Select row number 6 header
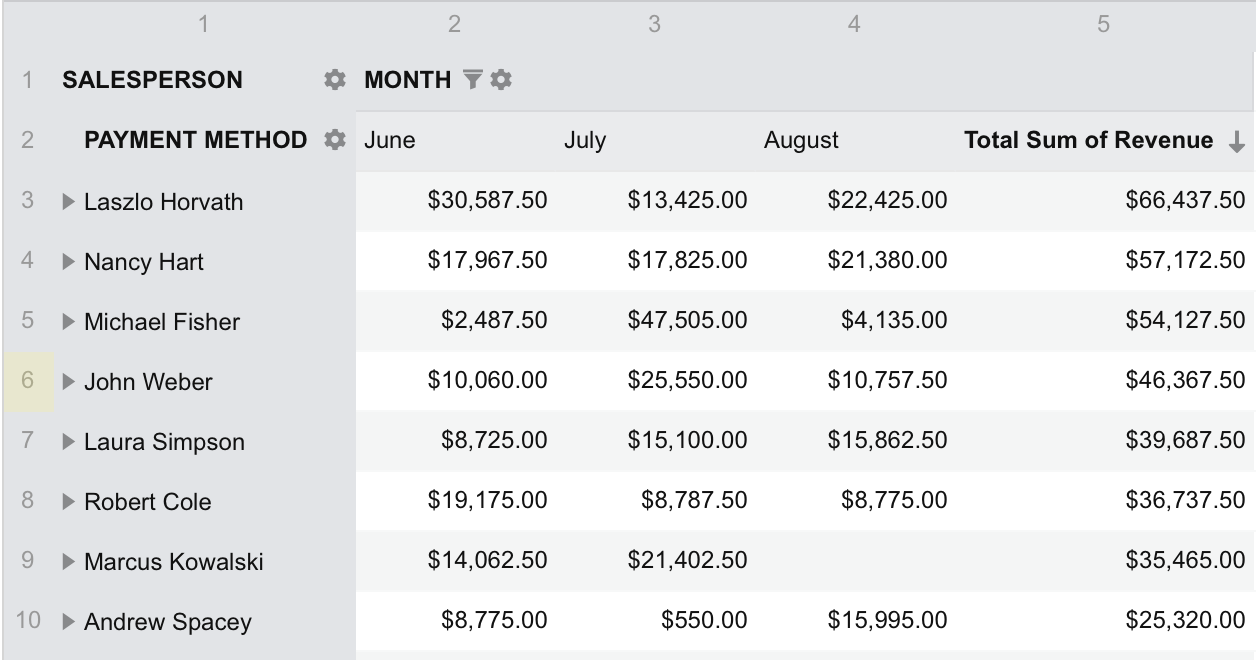The height and width of the screenshot is (660, 1256). coord(28,381)
